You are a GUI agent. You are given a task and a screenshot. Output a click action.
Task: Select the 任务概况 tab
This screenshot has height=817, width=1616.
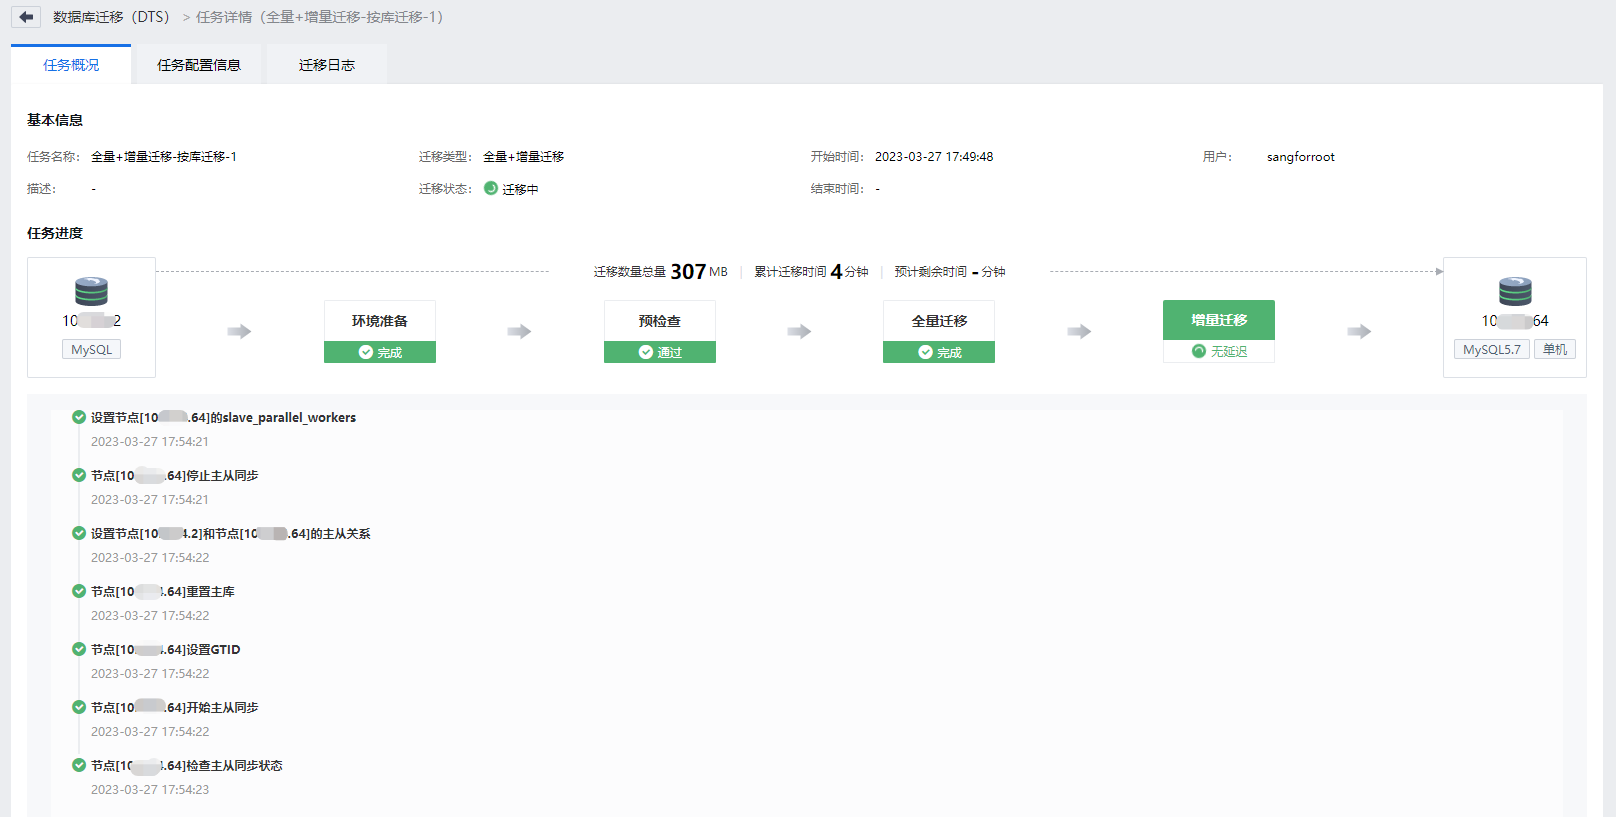click(x=71, y=65)
